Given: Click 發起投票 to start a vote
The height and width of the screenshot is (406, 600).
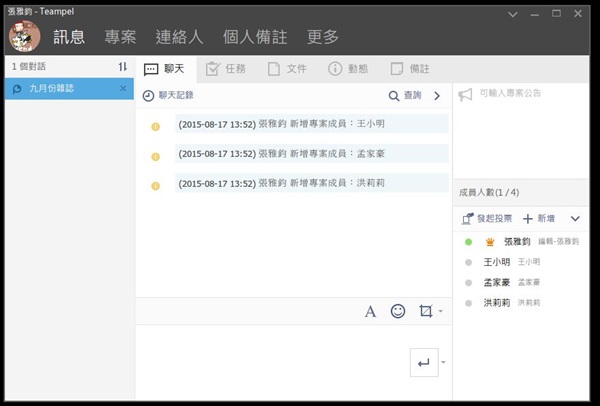Looking at the screenshot, I should click(x=487, y=218).
